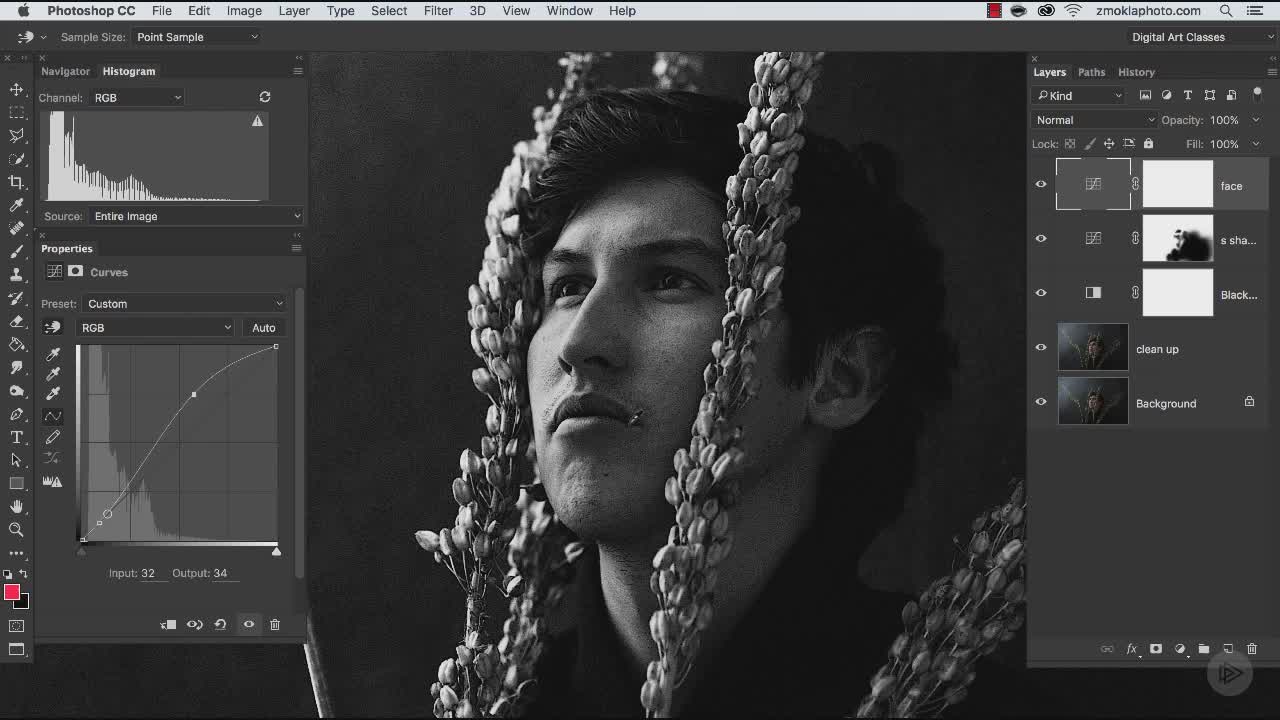Toggle clip adjustment to layer below
Screen dimensions: 1280x720
pyautogui.click(x=168, y=624)
